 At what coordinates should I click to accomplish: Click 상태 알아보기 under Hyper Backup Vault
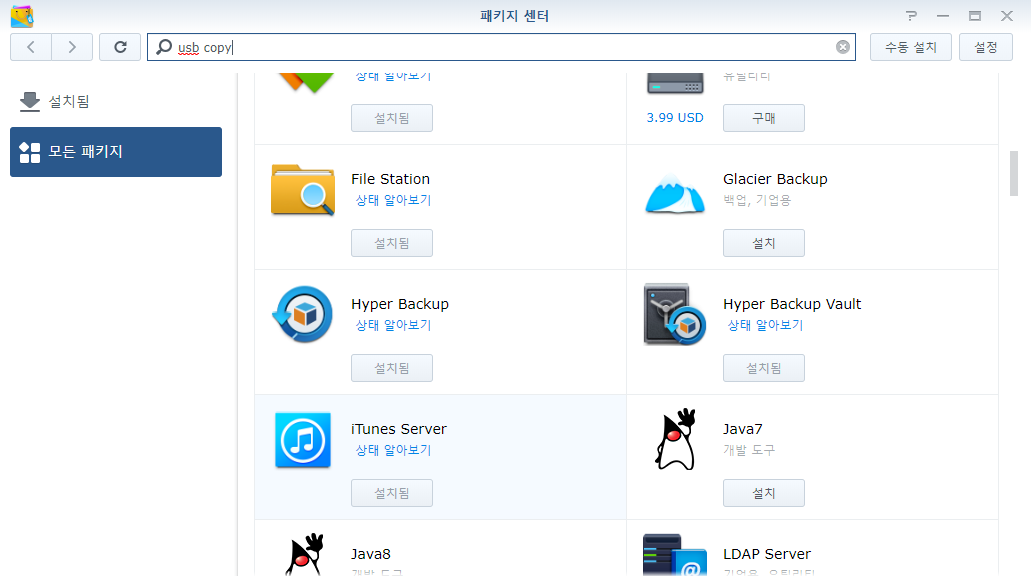point(765,325)
